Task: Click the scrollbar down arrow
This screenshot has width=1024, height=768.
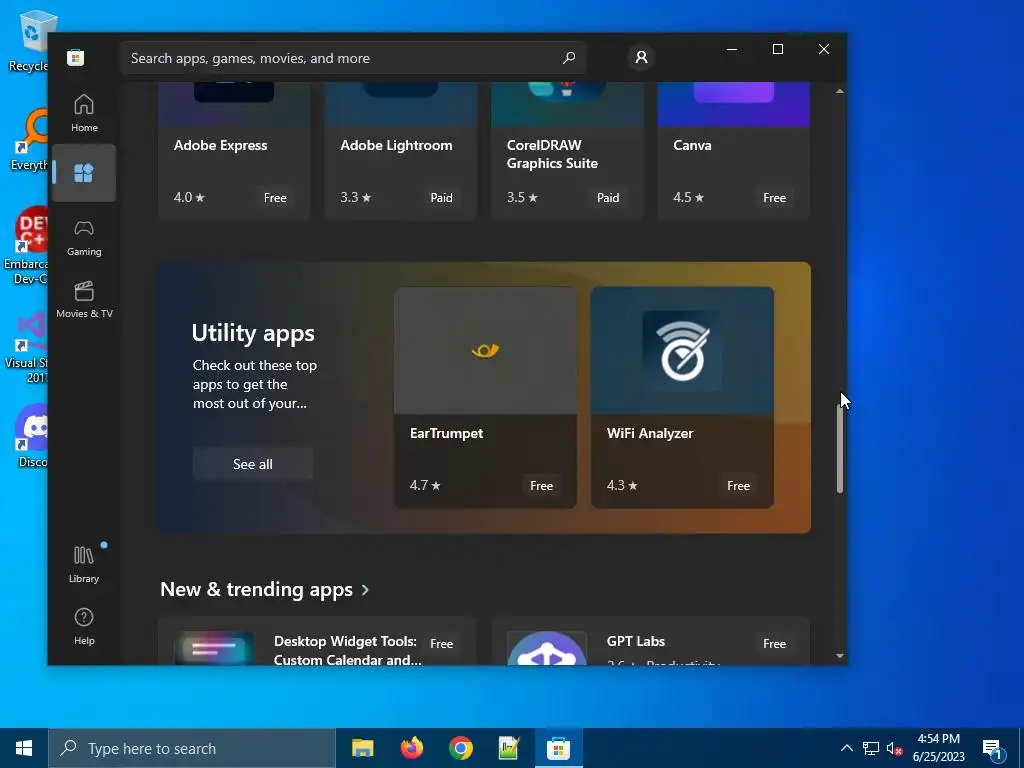Action: pyautogui.click(x=840, y=656)
